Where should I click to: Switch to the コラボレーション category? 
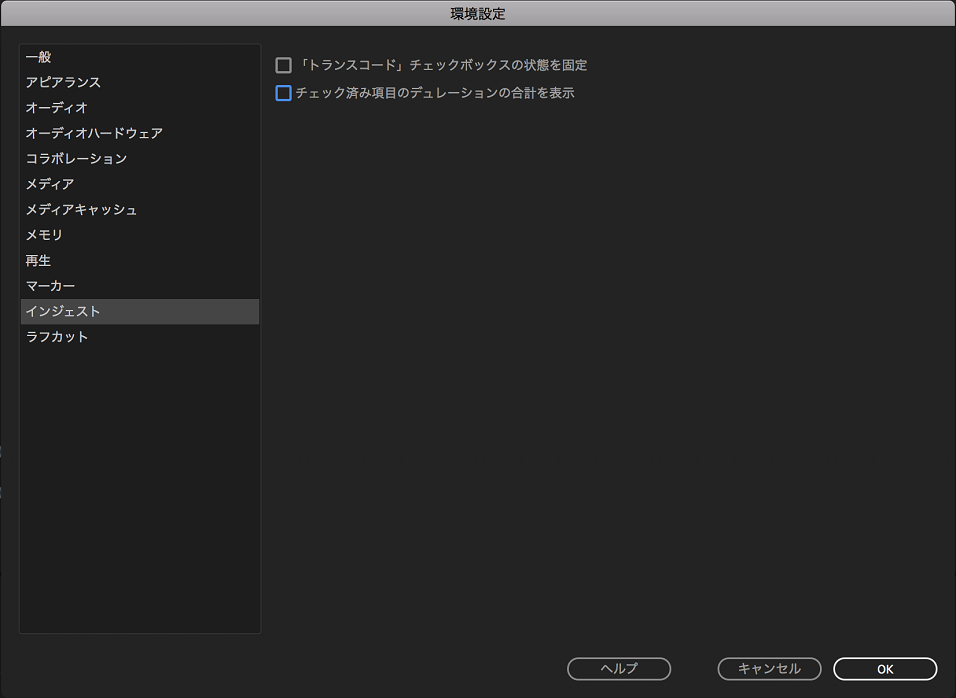(x=76, y=159)
